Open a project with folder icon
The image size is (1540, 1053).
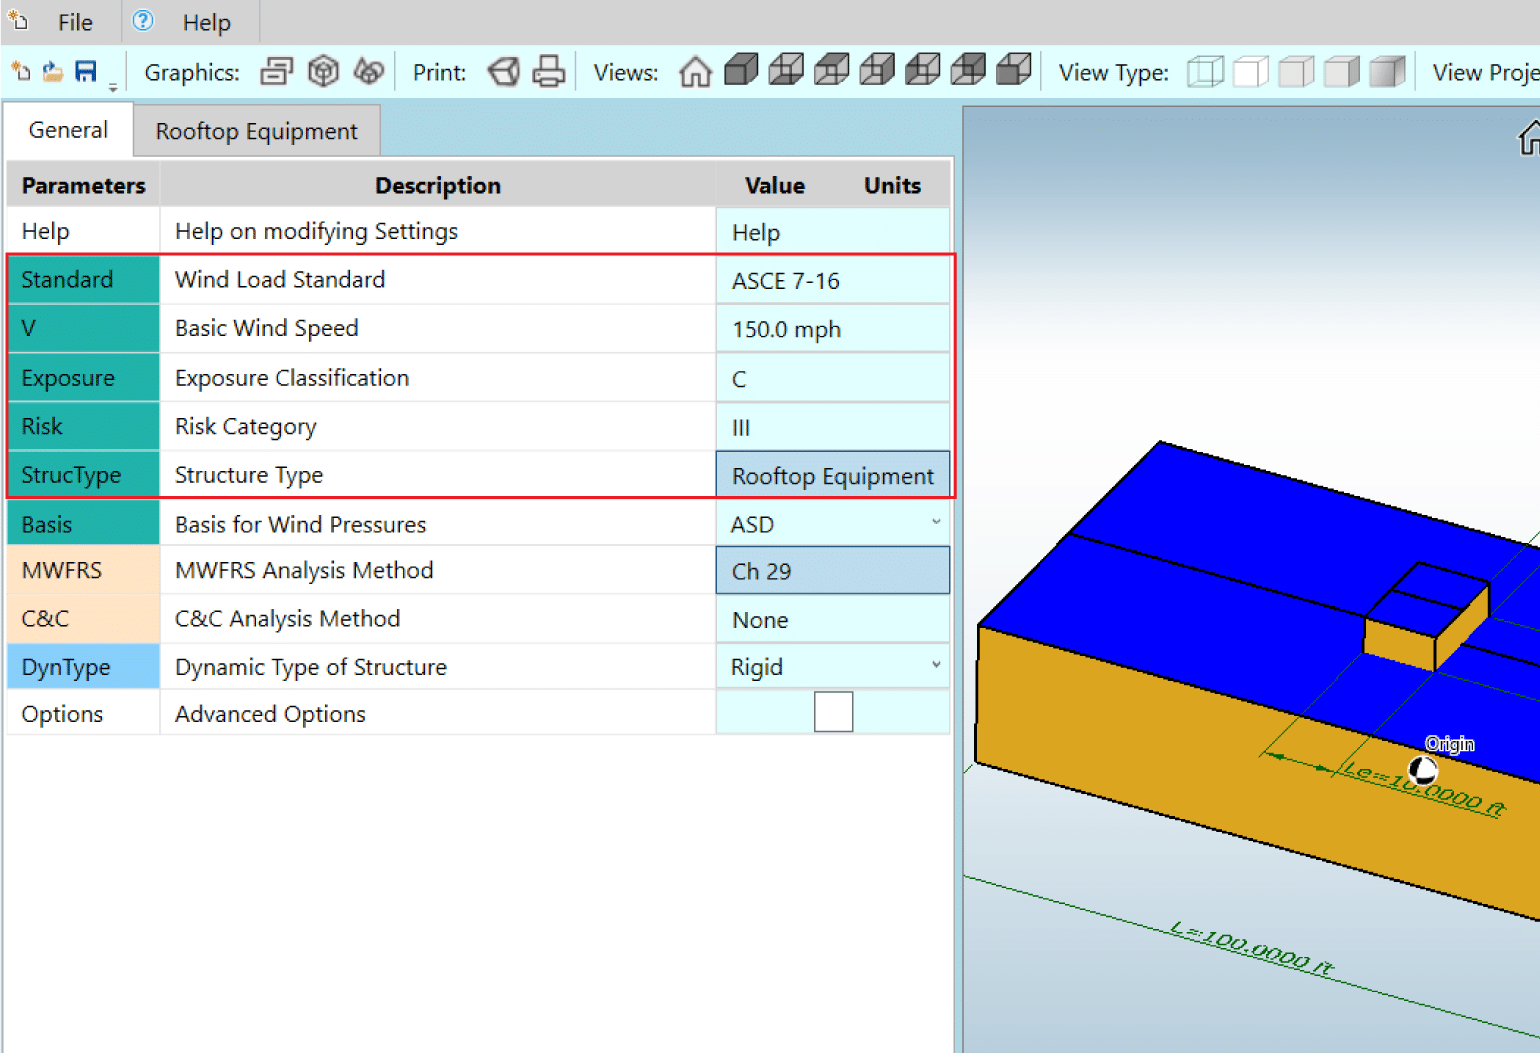(53, 72)
